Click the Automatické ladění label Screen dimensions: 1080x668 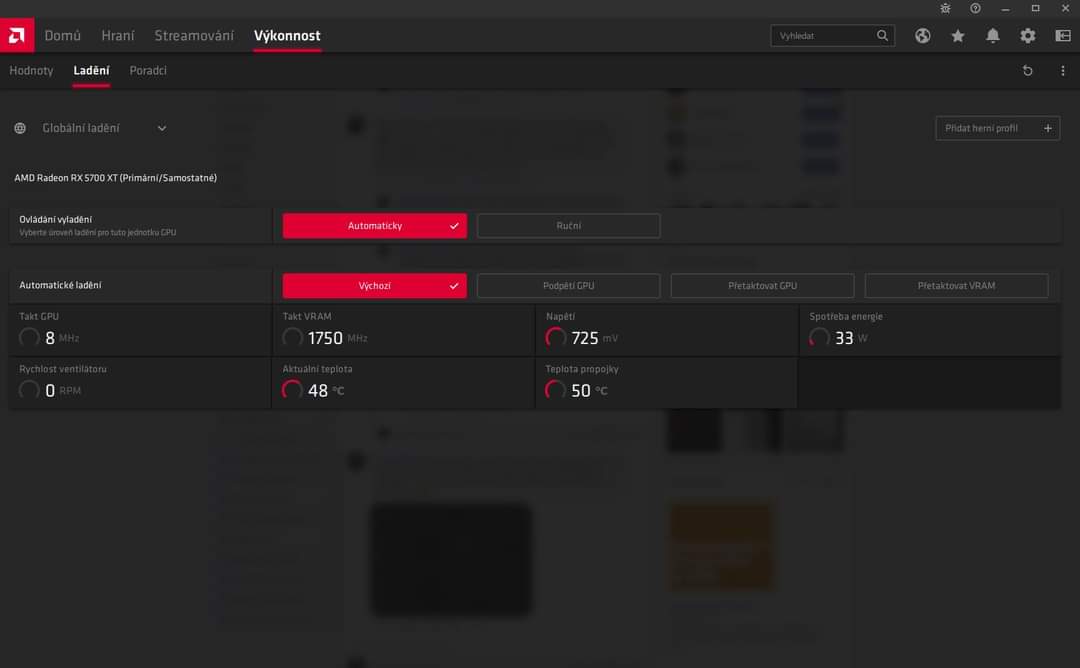[x=60, y=285]
